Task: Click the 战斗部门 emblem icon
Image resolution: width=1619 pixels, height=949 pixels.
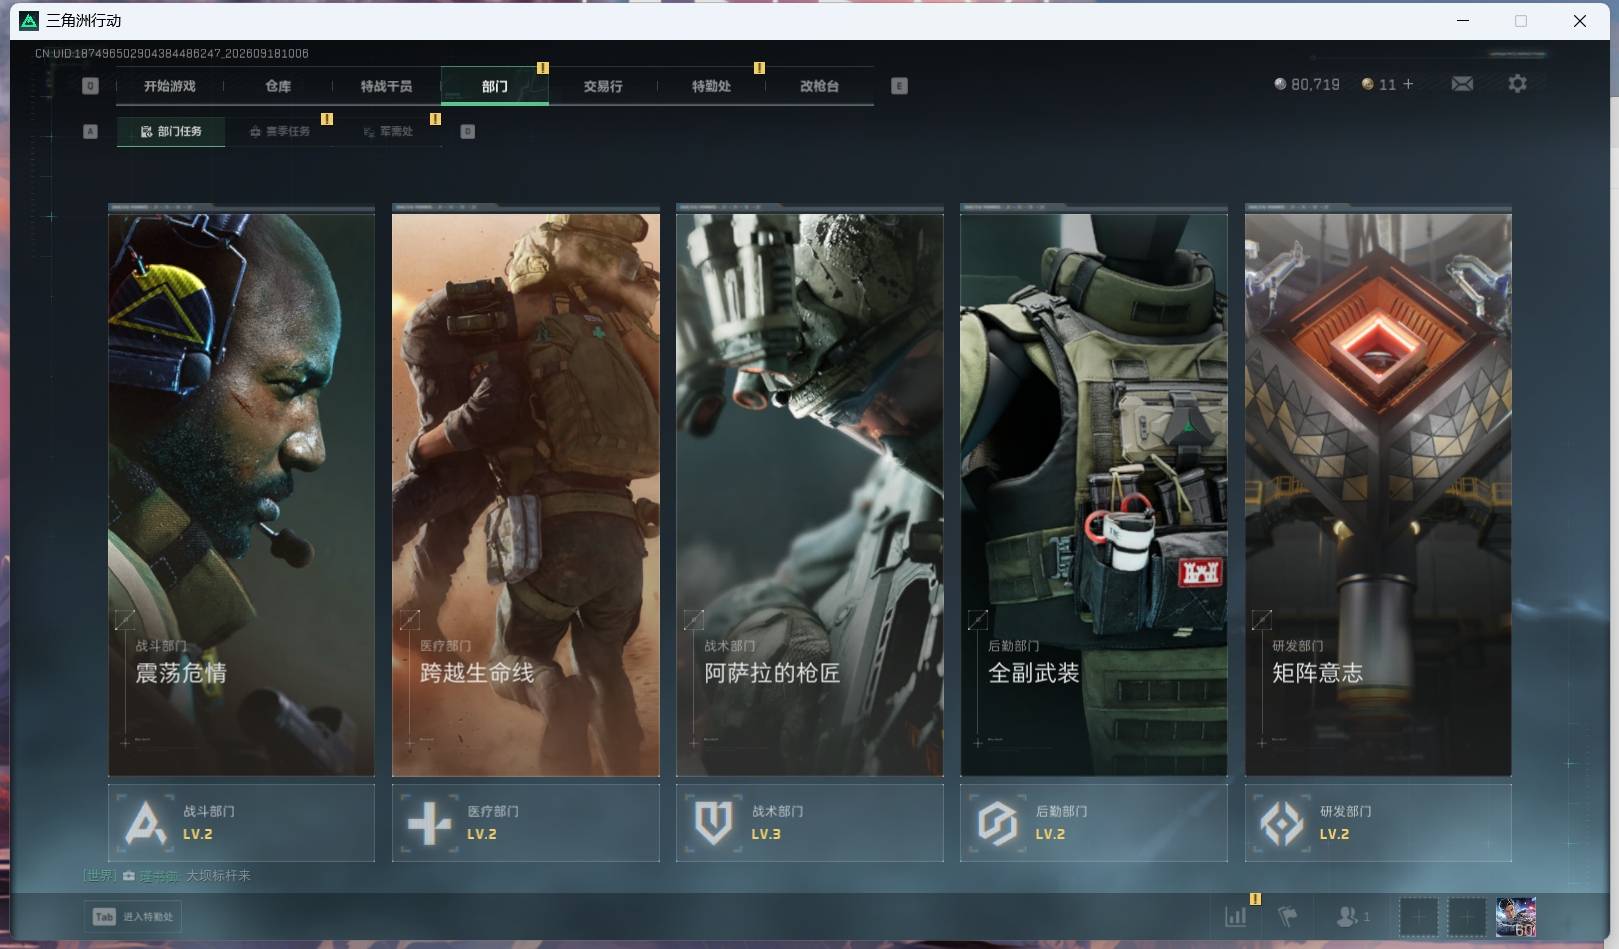Action: (x=146, y=823)
